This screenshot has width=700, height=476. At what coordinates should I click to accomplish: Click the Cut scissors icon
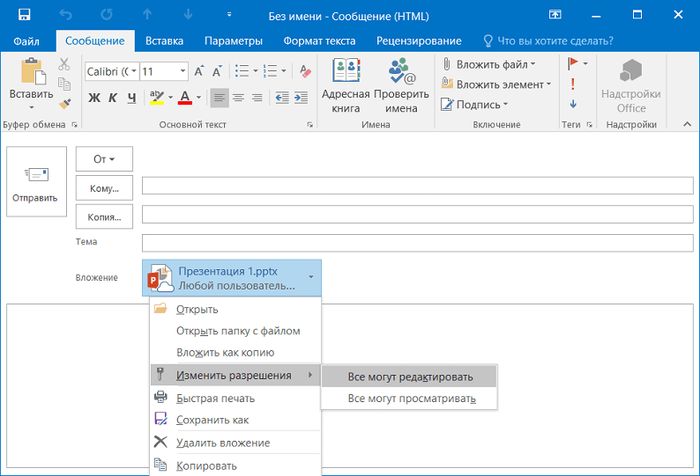pos(64,65)
